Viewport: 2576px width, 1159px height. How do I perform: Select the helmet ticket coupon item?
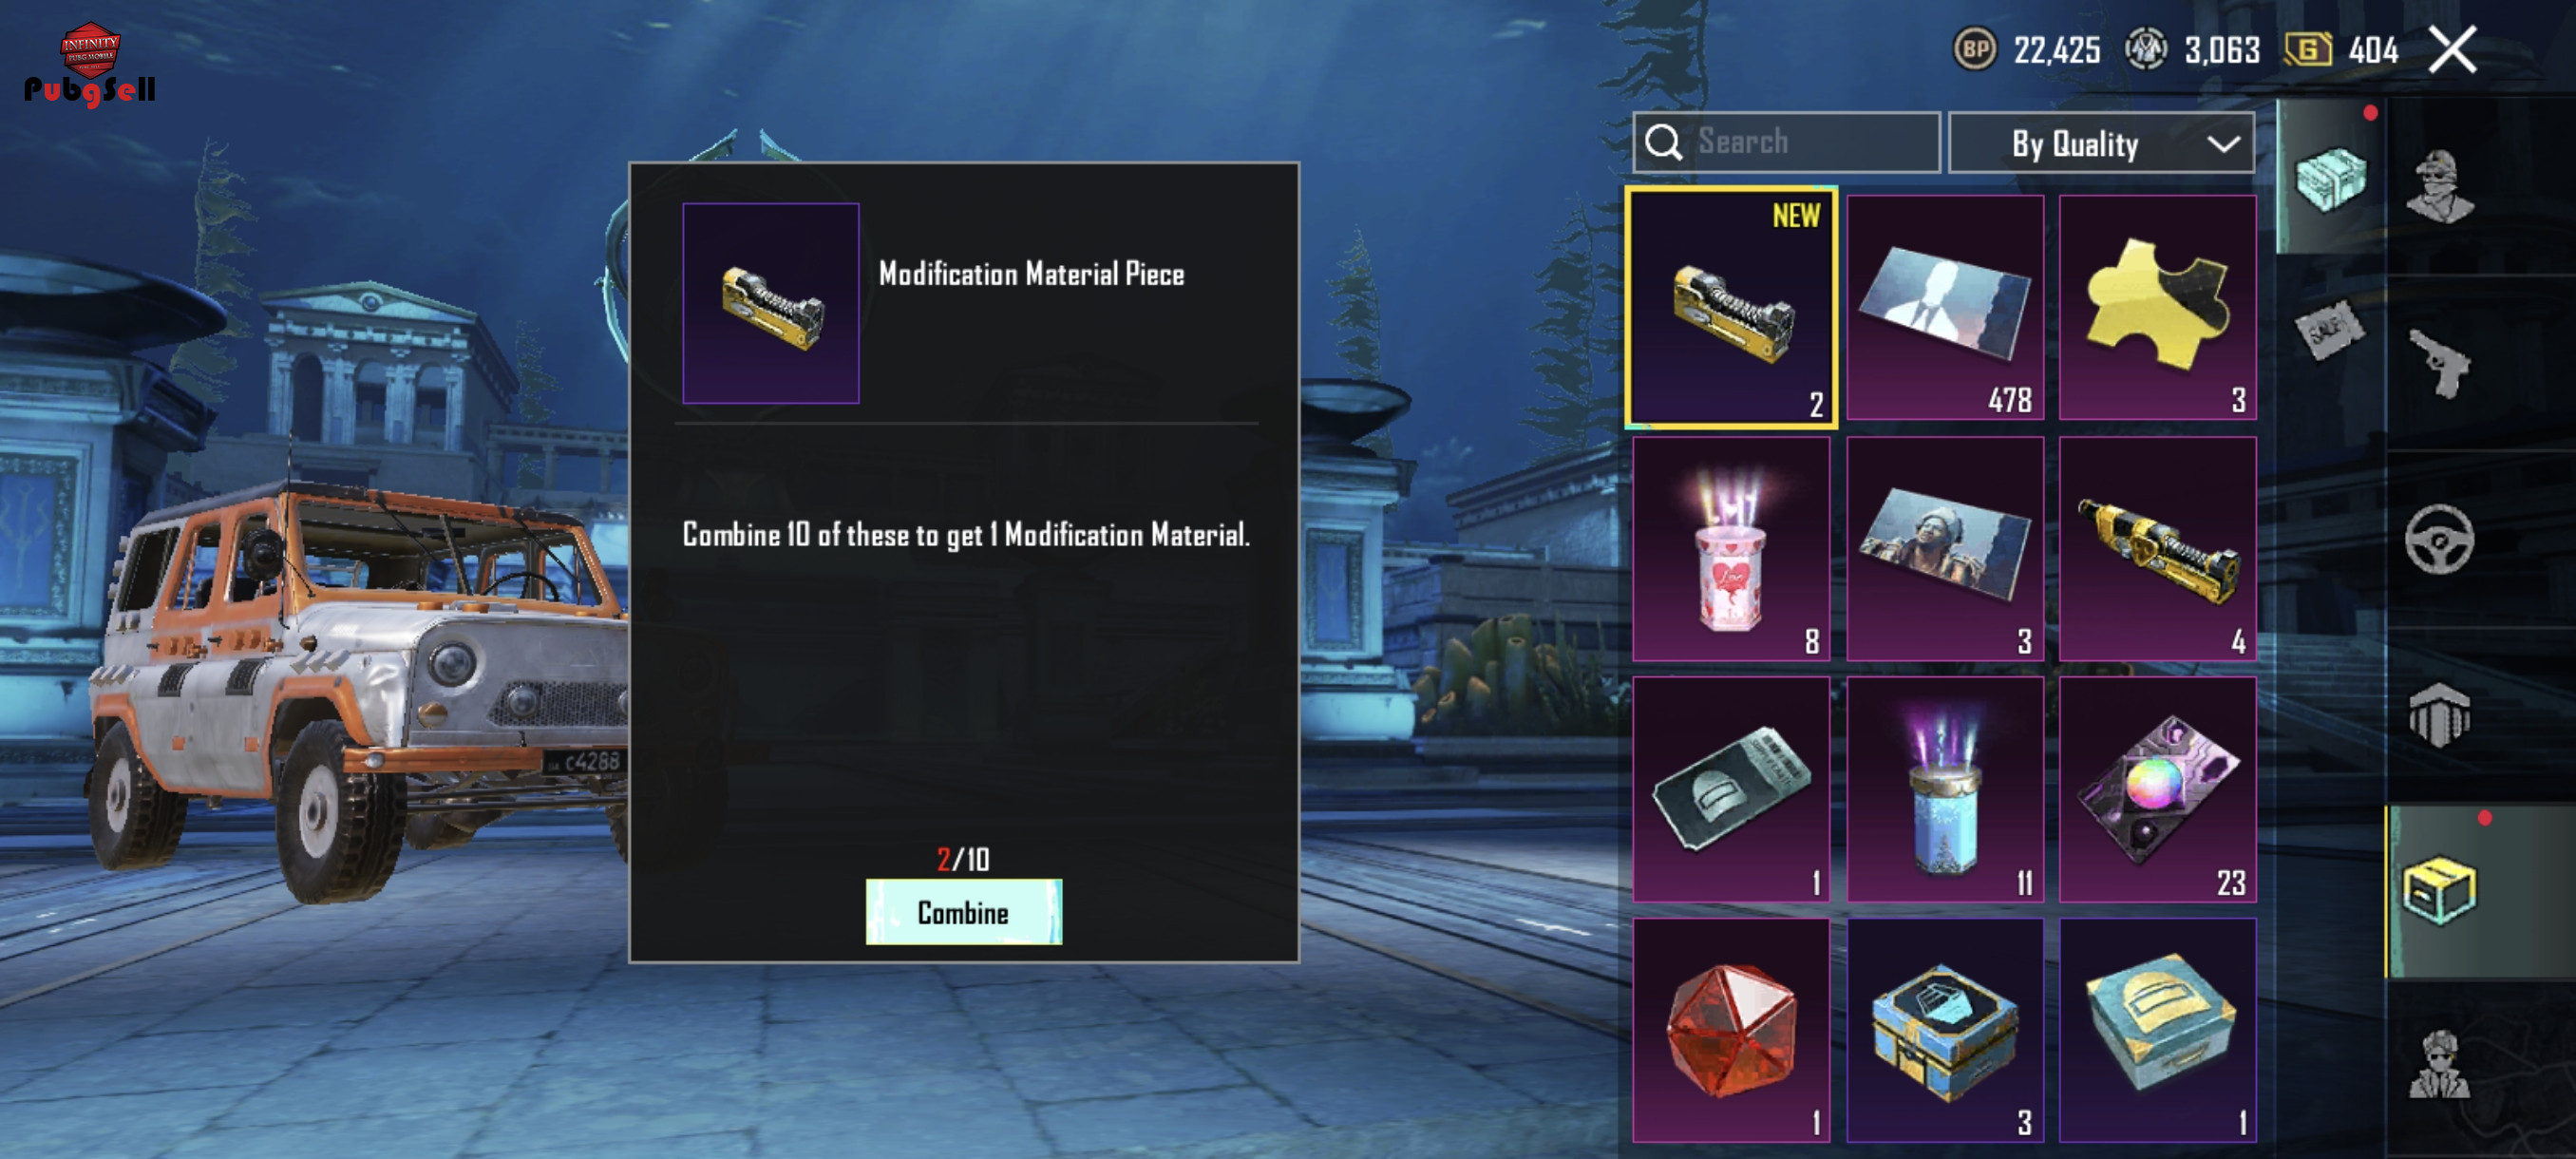point(1731,790)
